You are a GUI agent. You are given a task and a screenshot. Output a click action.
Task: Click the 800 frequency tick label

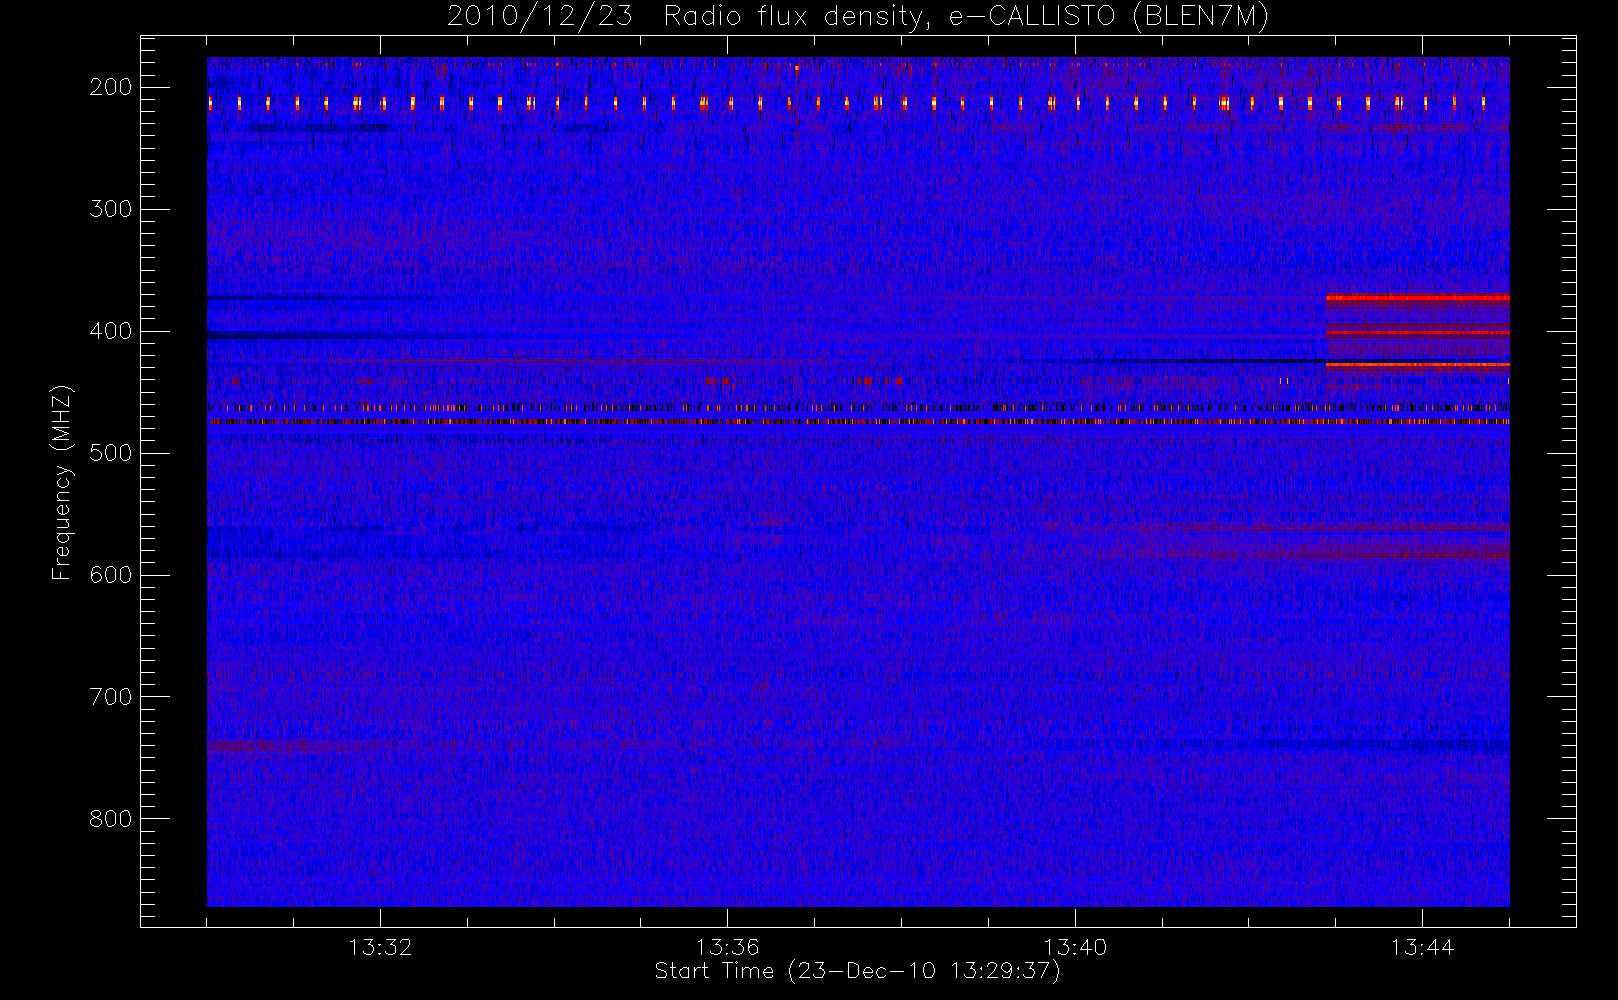point(110,819)
